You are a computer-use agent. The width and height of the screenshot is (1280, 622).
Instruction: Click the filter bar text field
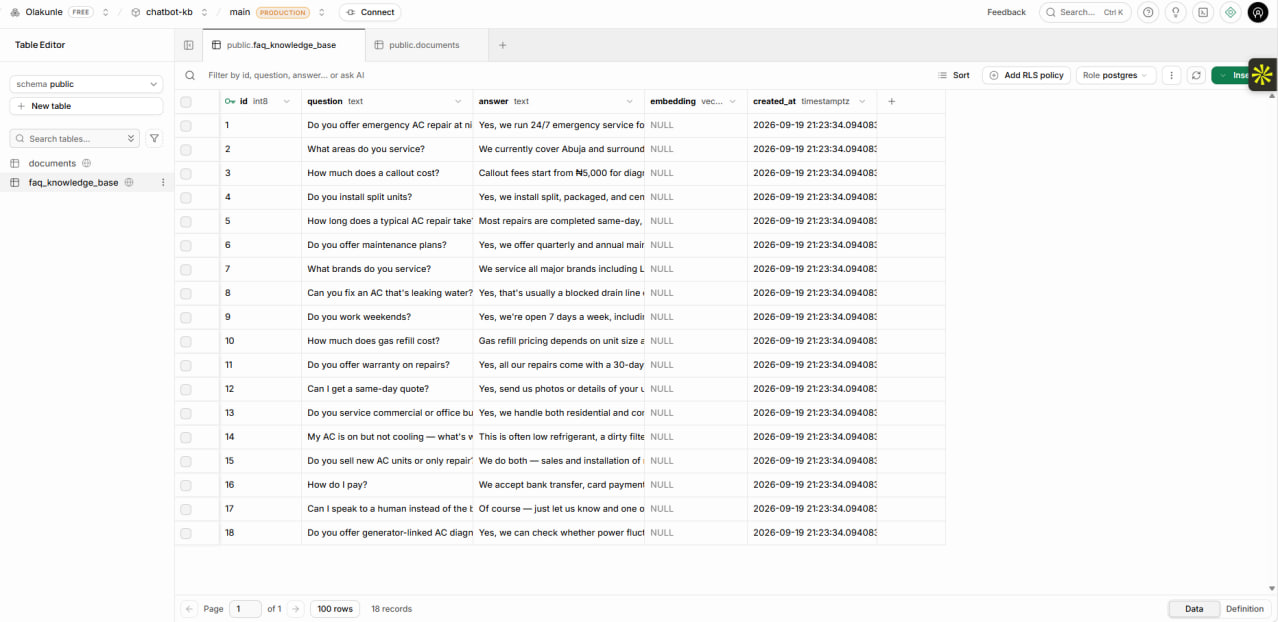pyautogui.click(x=286, y=75)
